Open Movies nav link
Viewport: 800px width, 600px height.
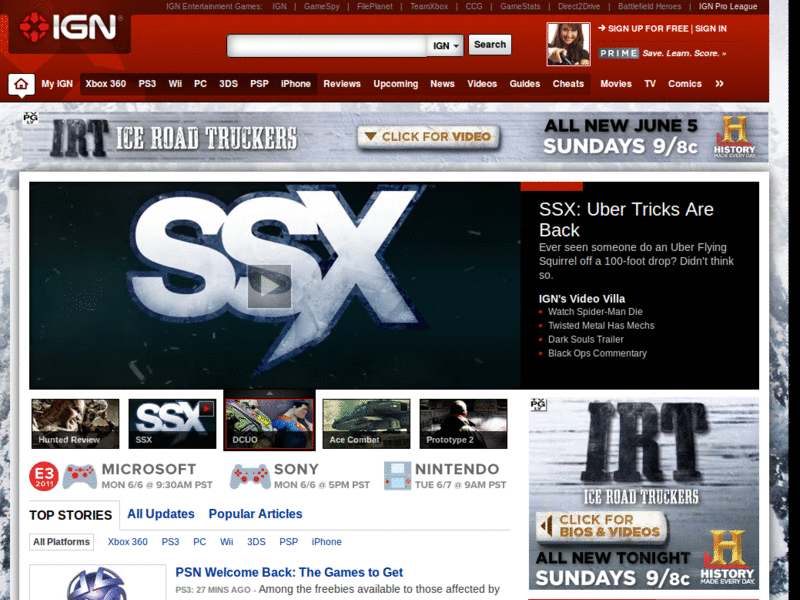(x=616, y=84)
